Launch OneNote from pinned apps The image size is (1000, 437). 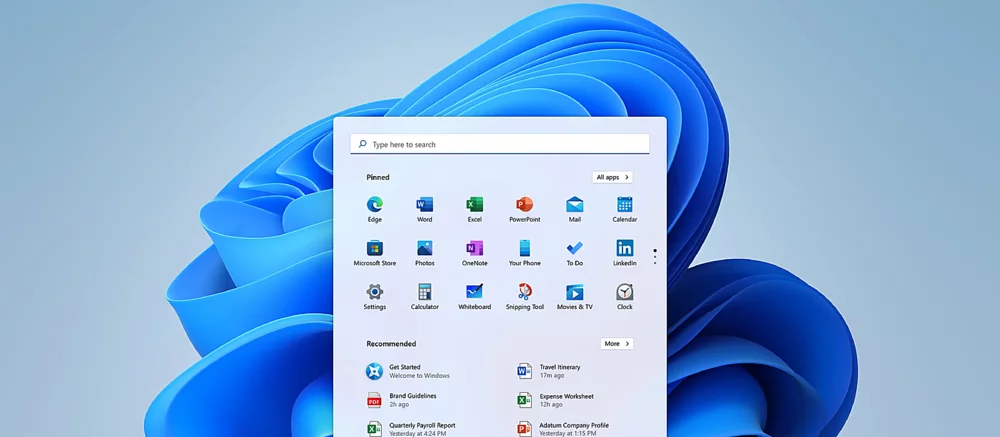[x=474, y=249]
